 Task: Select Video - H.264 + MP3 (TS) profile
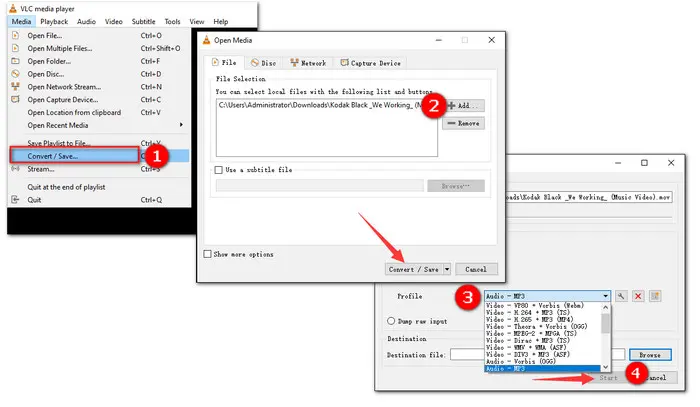(543, 313)
